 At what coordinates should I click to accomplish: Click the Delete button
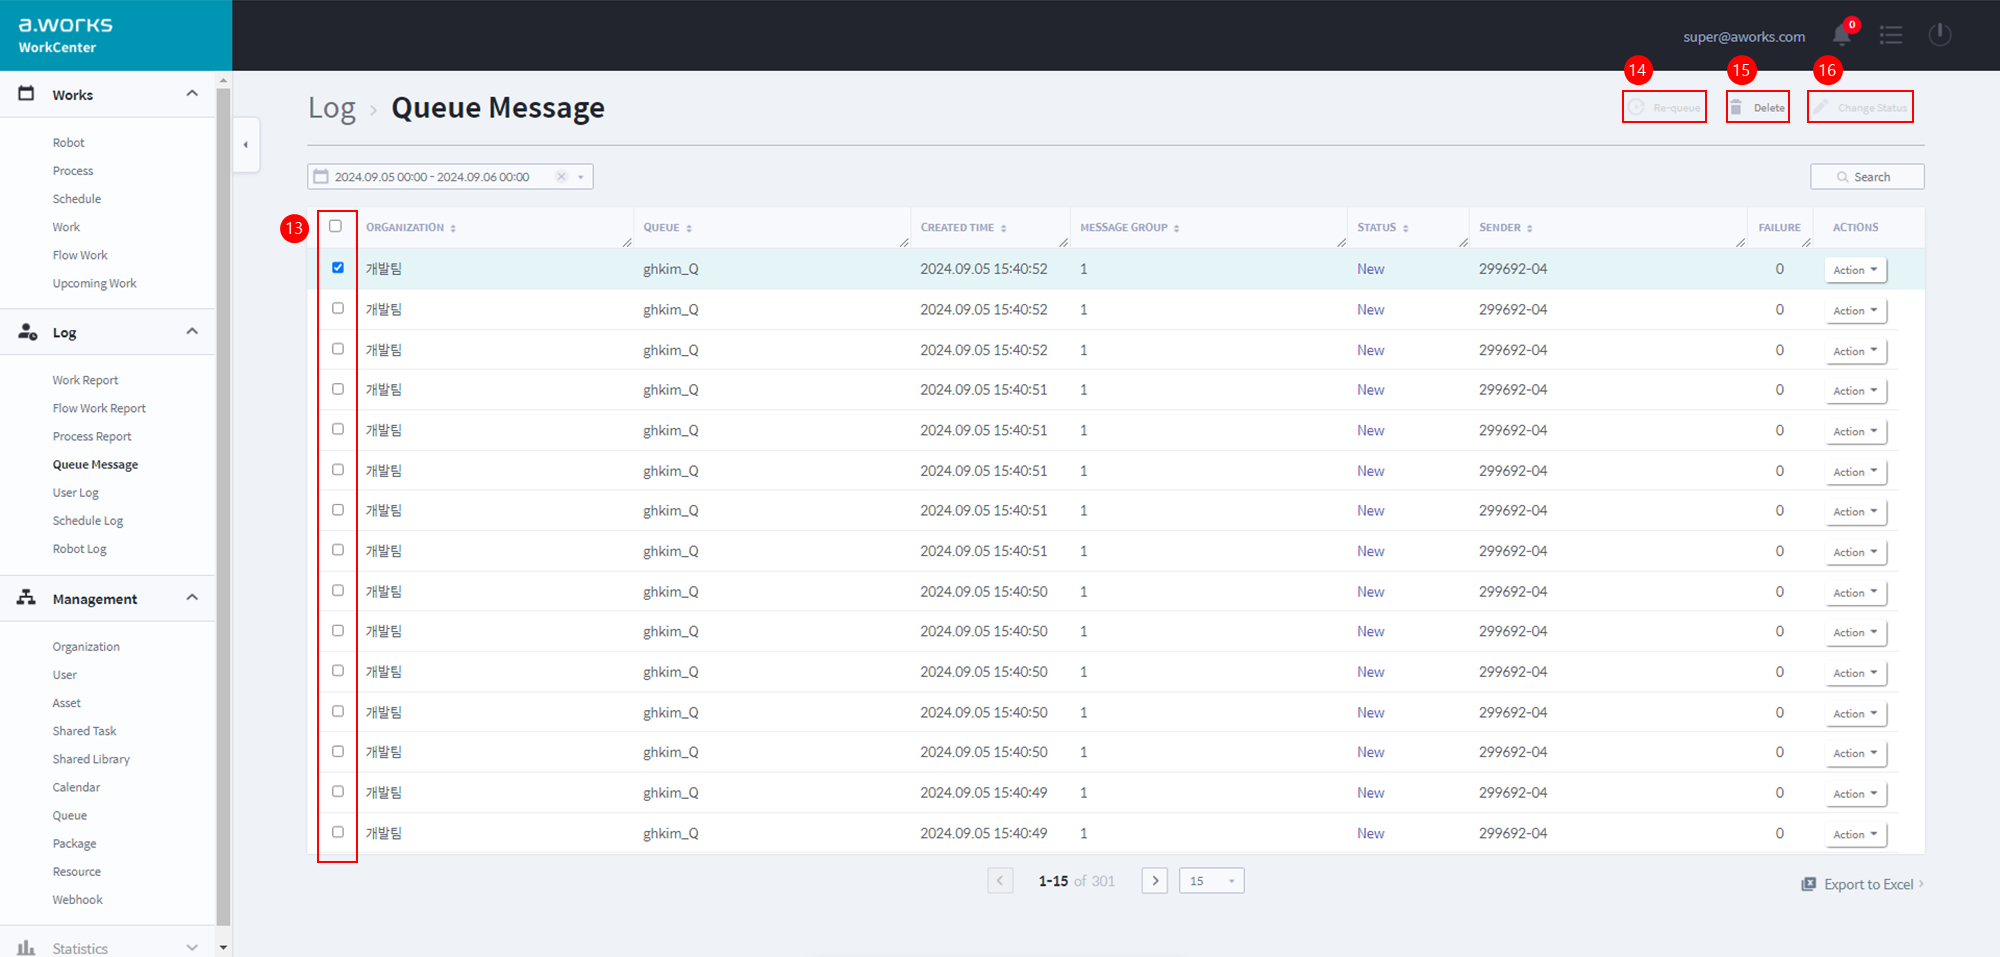pyautogui.click(x=1758, y=107)
